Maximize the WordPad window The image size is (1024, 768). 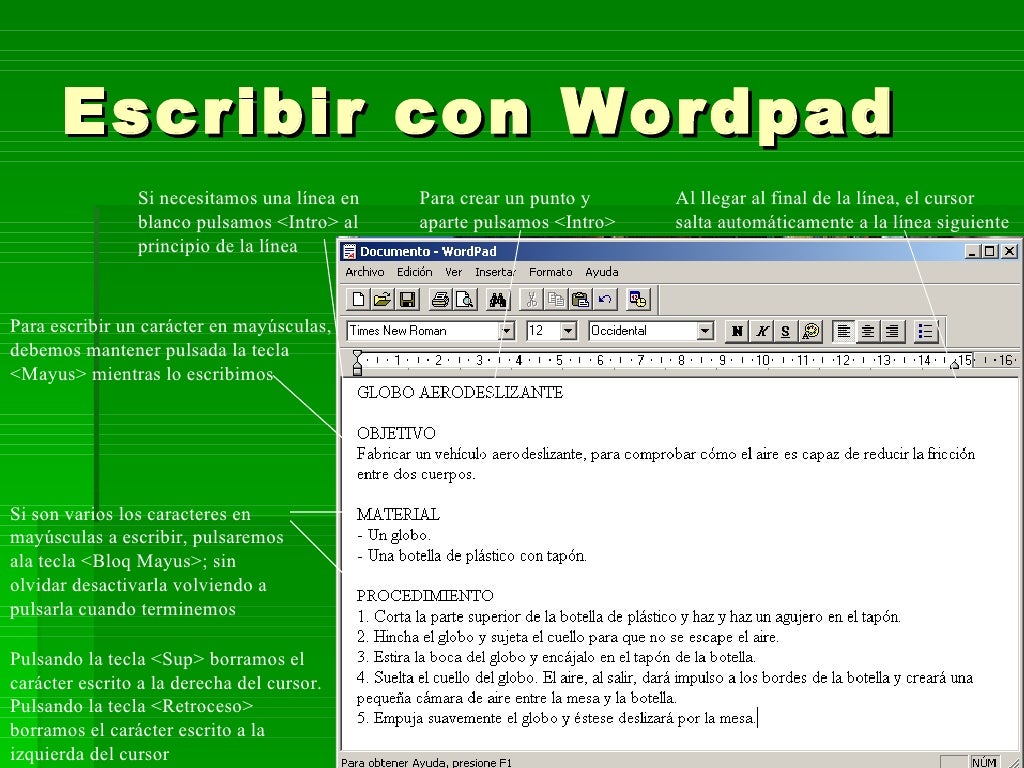tap(990, 251)
